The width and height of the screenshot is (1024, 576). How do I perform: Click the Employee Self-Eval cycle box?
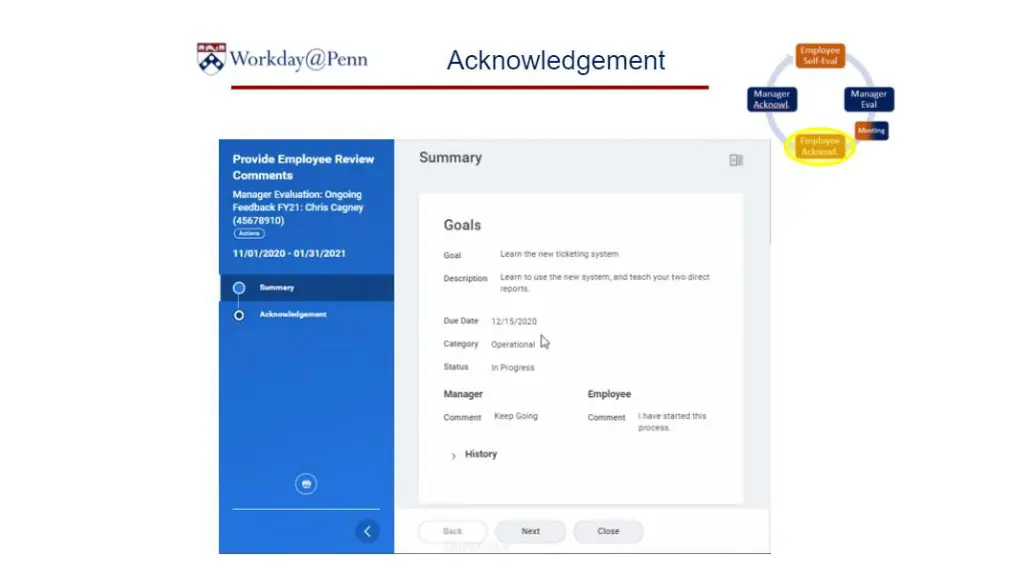820,56
